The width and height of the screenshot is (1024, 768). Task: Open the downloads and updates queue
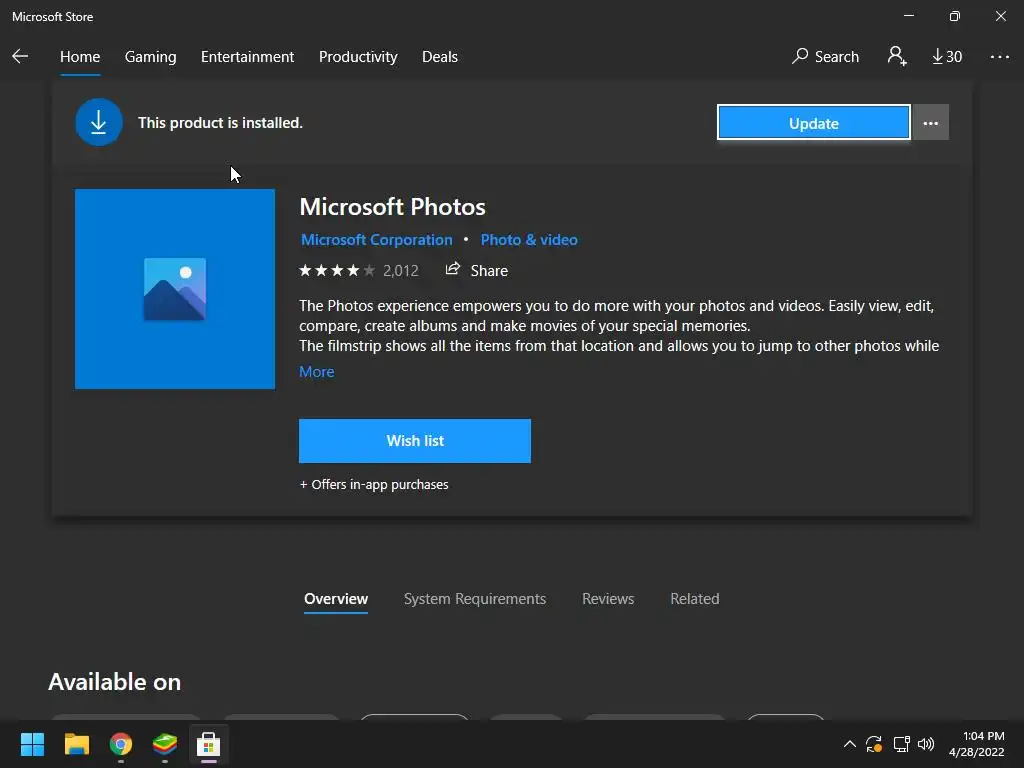[947, 57]
